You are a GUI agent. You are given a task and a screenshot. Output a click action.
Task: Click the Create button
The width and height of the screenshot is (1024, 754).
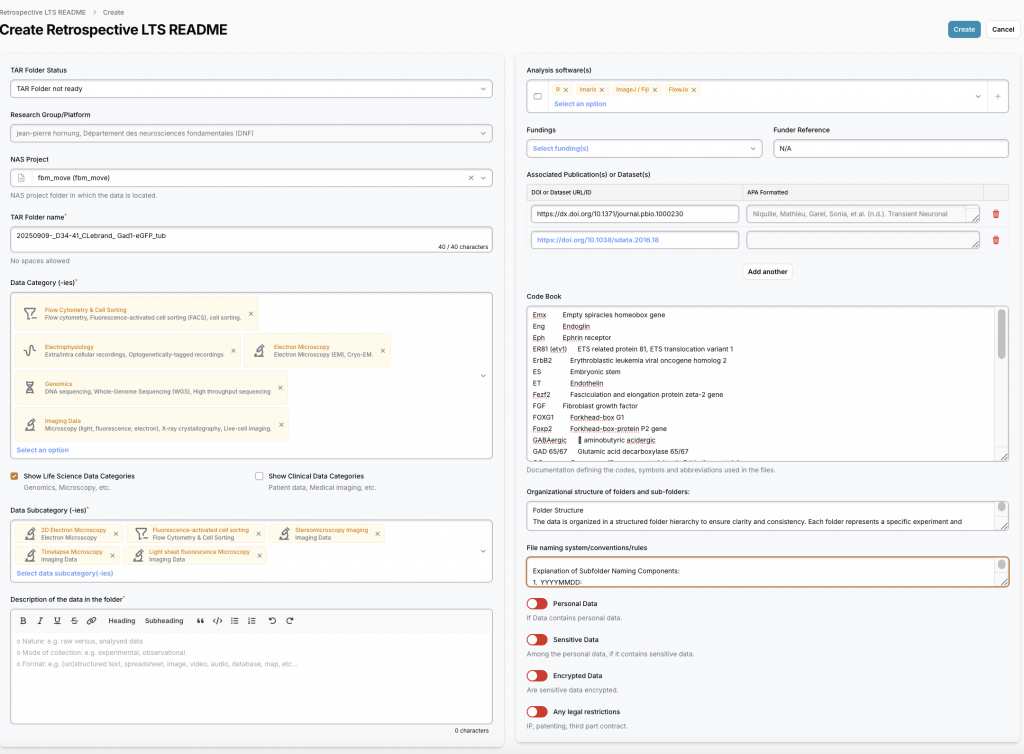[963, 29]
